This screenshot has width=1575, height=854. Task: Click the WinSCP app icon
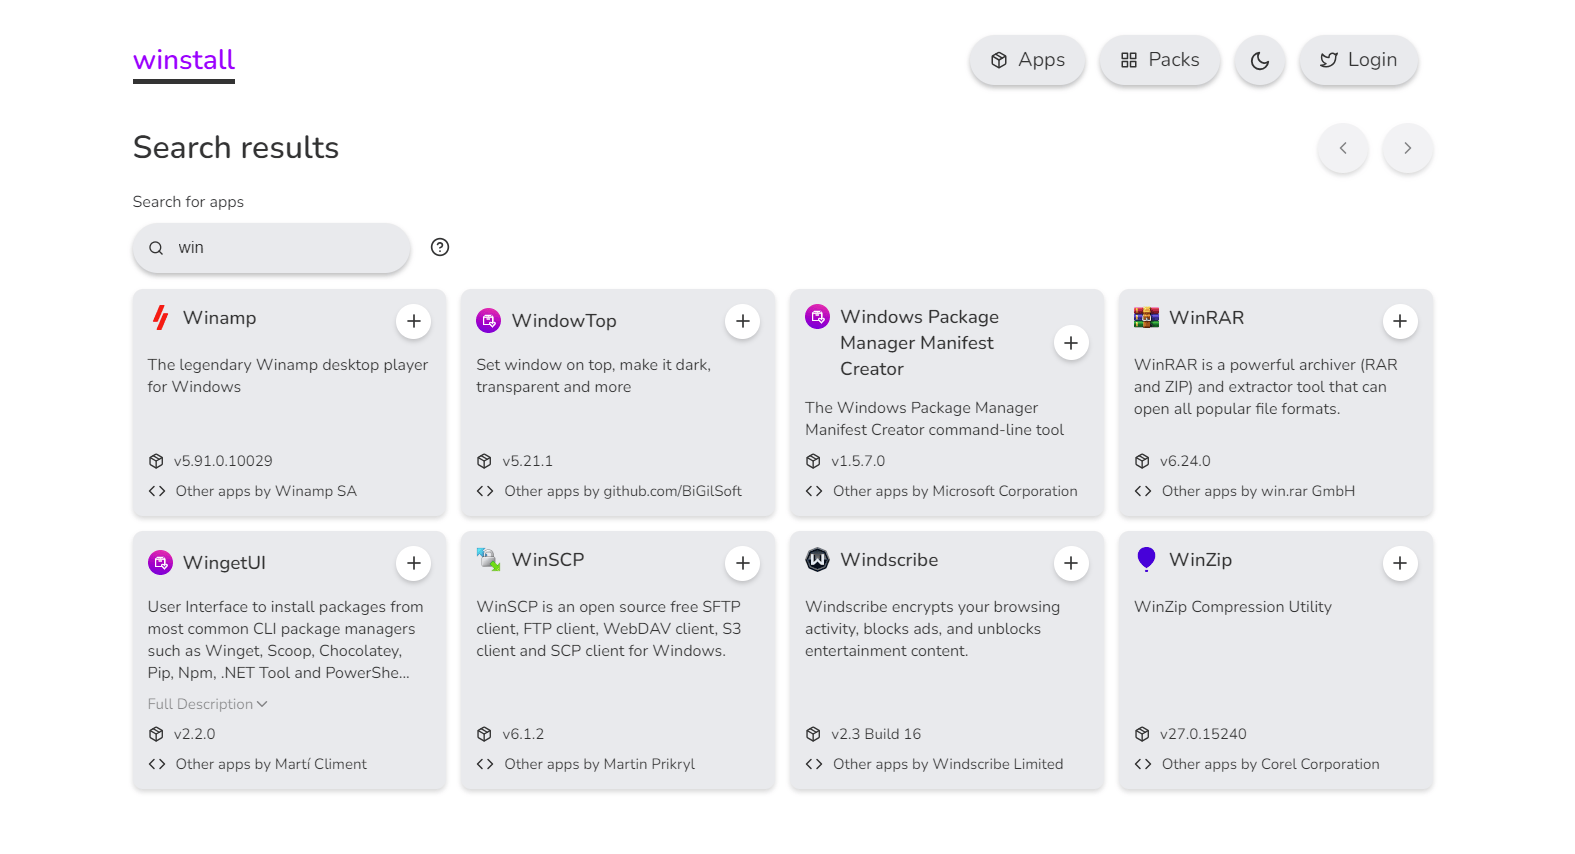(x=488, y=560)
